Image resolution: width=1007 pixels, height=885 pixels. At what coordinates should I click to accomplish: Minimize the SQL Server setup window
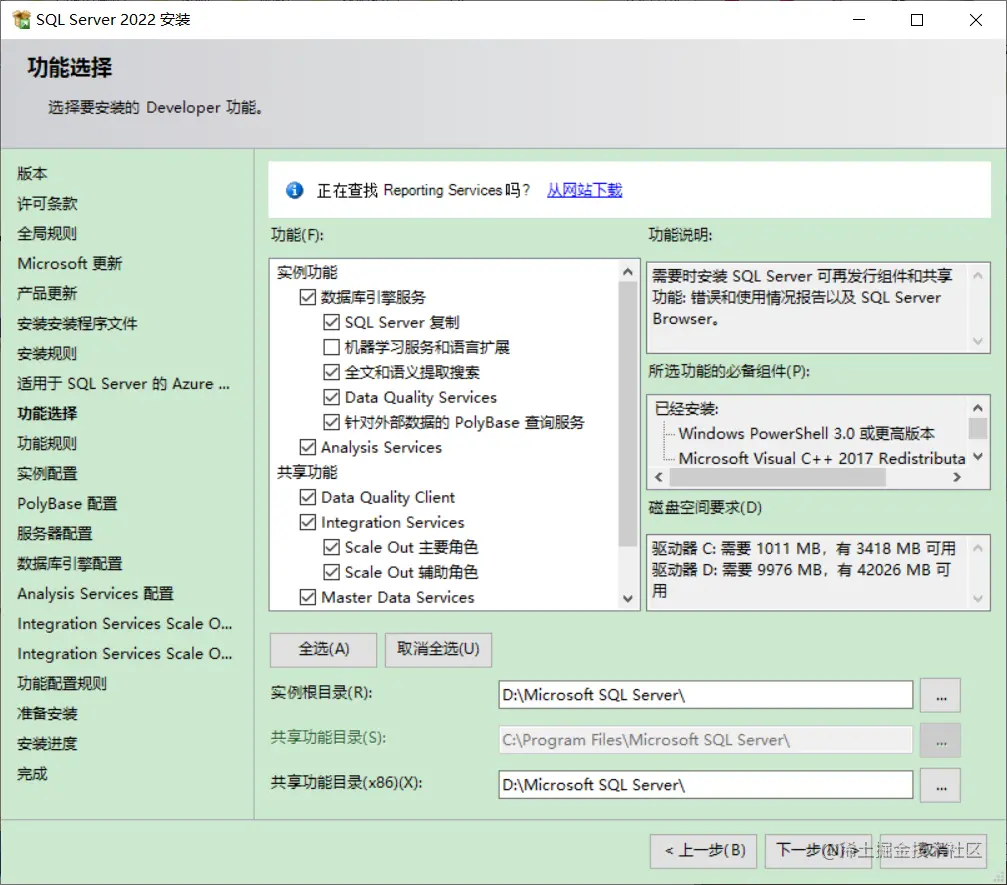click(x=859, y=20)
